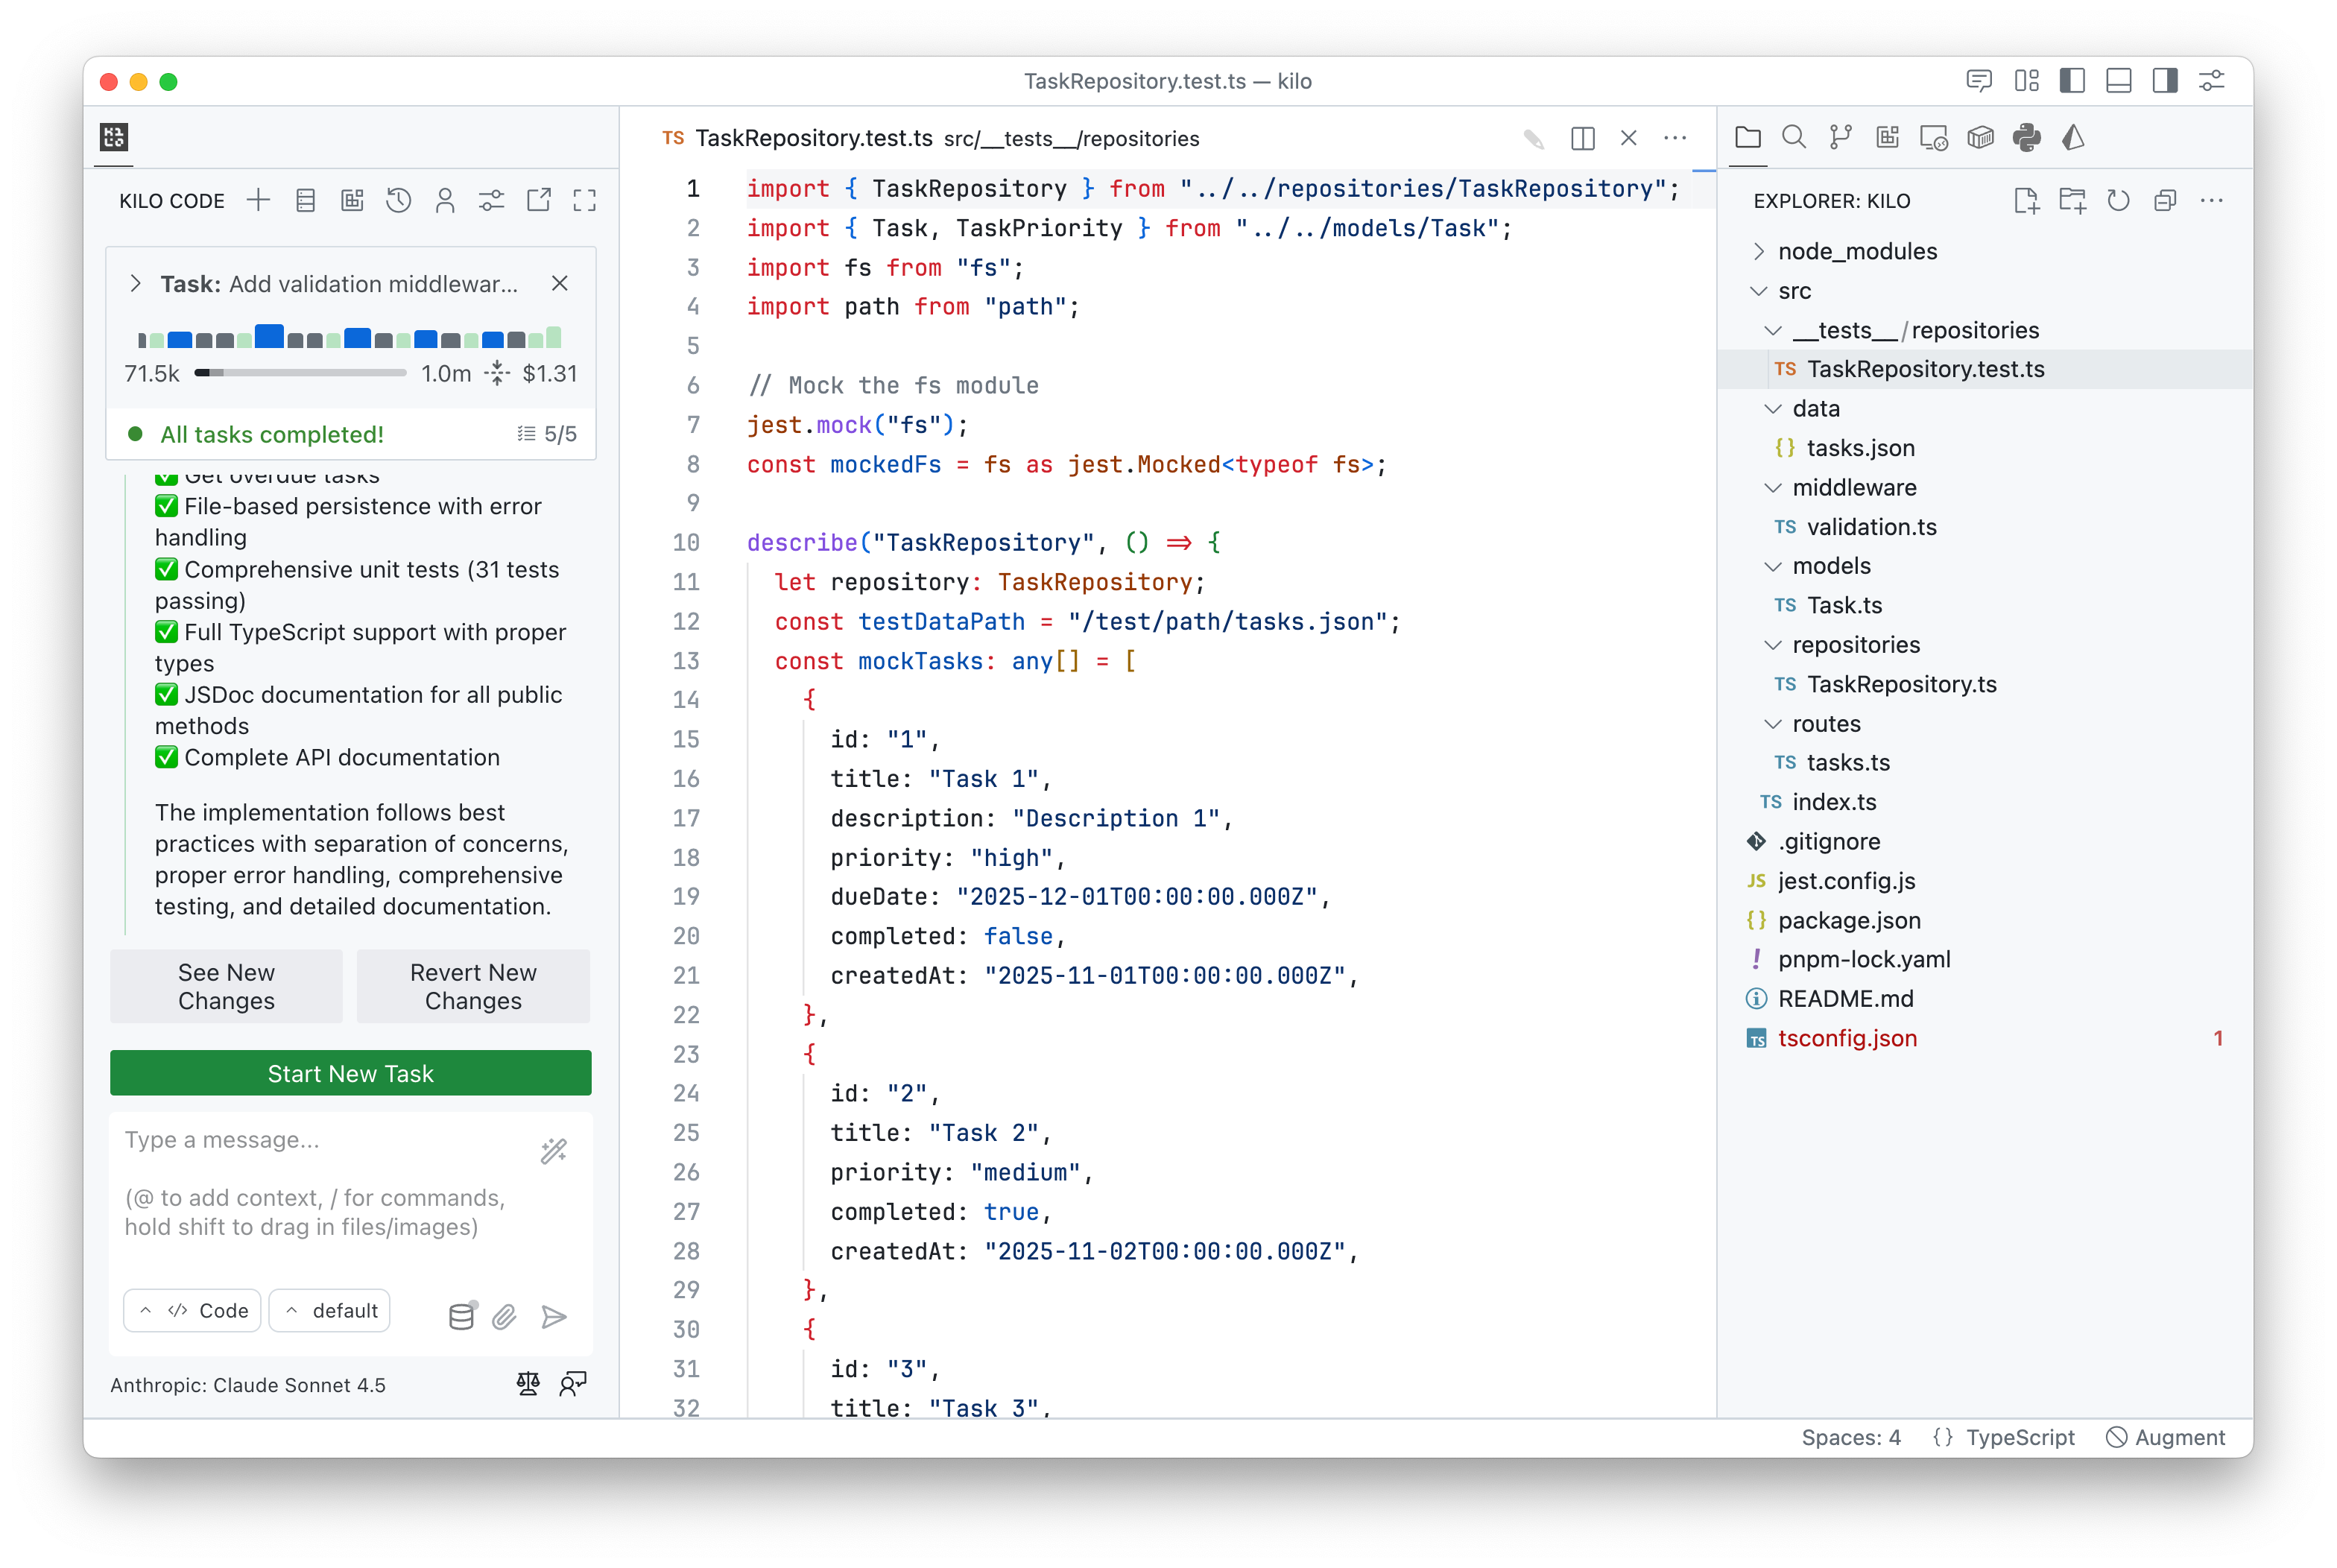Open the Code mode dropdown
Image resolution: width=2337 pixels, height=1568 pixels.
[x=193, y=1310]
